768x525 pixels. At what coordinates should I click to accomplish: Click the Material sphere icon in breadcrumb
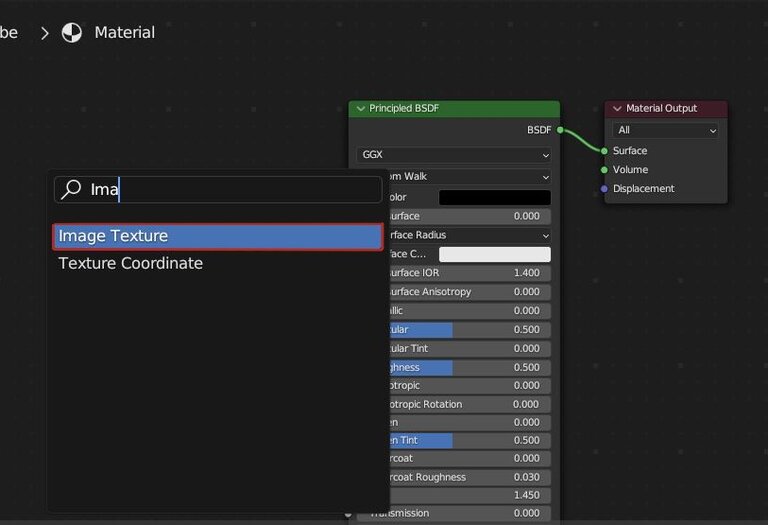[72, 33]
